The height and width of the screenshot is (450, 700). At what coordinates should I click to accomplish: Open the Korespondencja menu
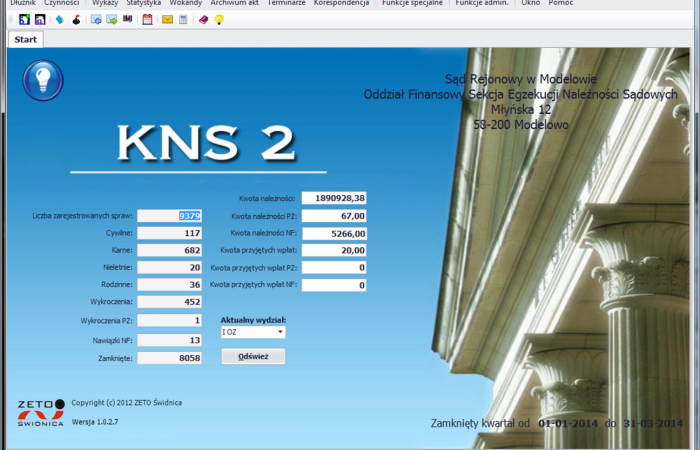(x=342, y=3)
